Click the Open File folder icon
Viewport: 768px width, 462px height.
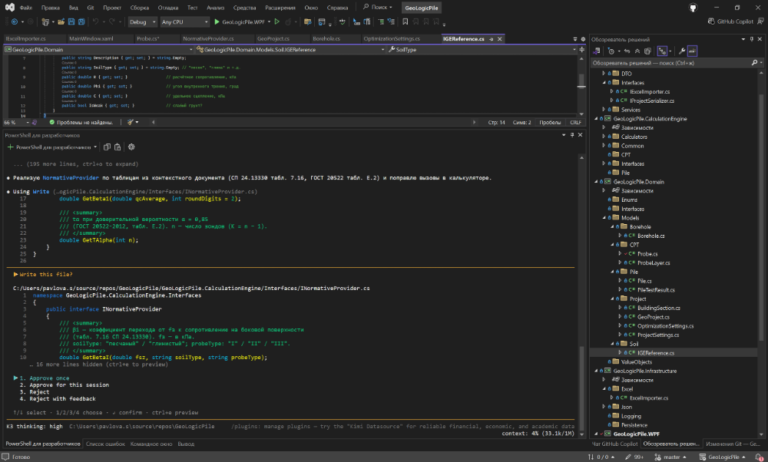[61, 22]
